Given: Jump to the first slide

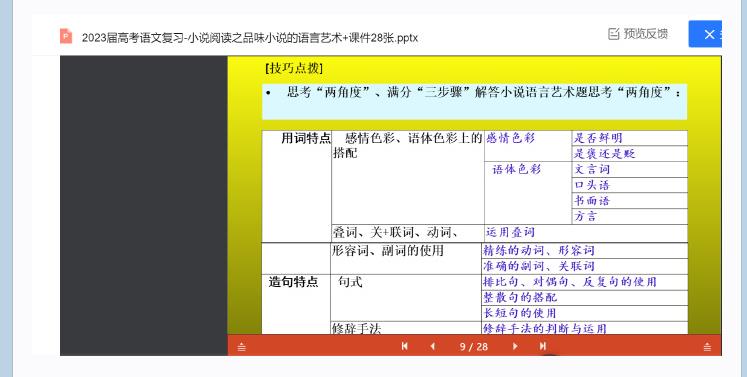Looking at the screenshot, I should 404,346.
